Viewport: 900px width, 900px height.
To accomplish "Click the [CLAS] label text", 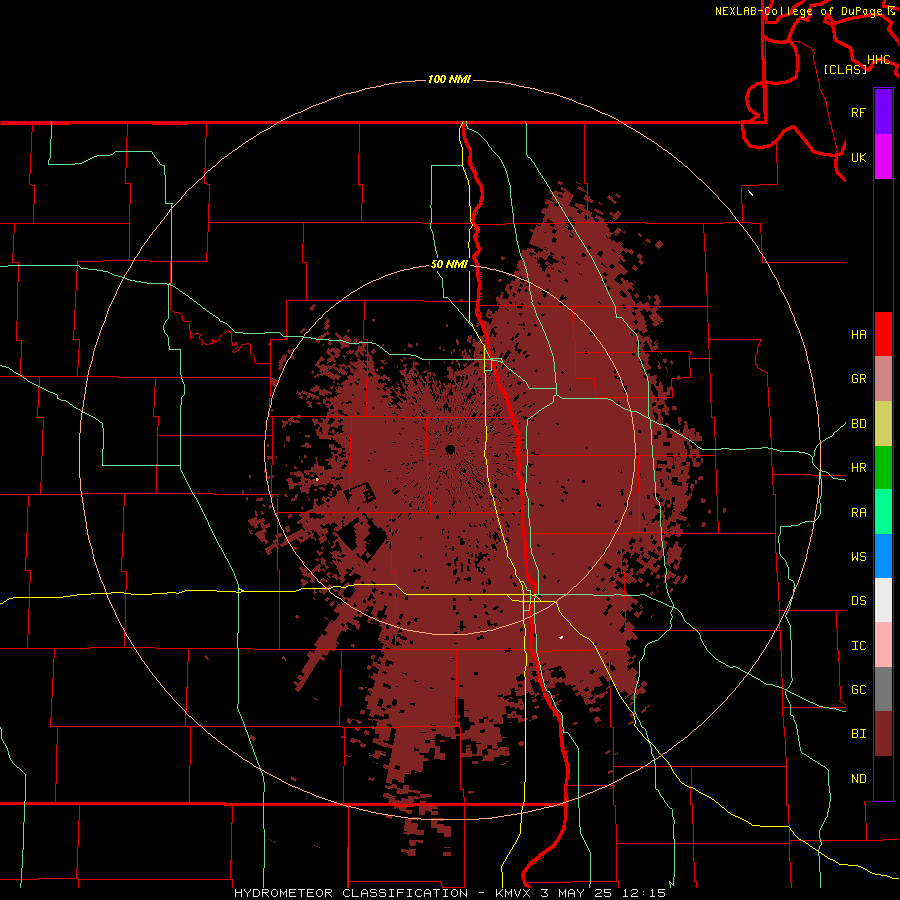I will pos(845,69).
